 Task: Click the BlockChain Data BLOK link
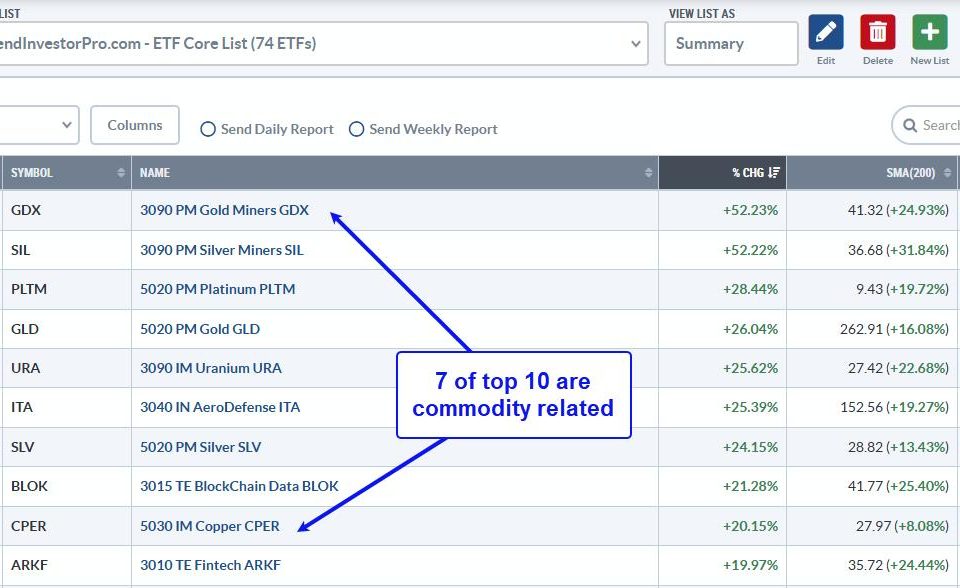[x=239, y=486]
